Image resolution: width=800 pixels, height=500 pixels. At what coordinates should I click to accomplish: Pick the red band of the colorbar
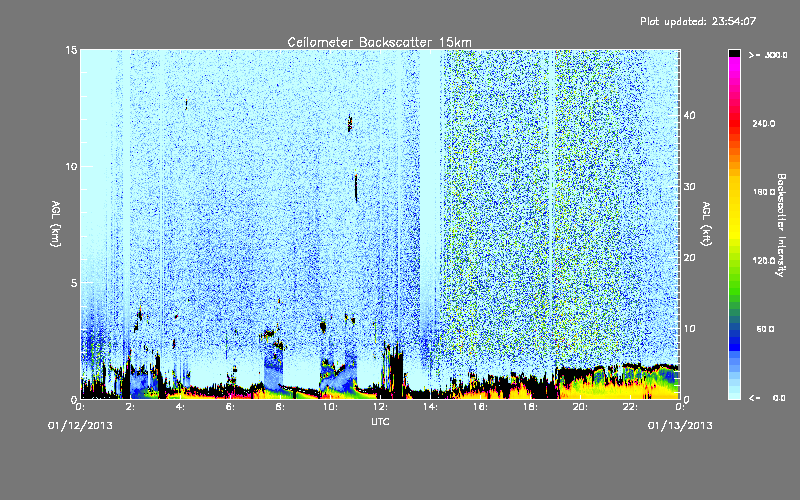tap(734, 124)
